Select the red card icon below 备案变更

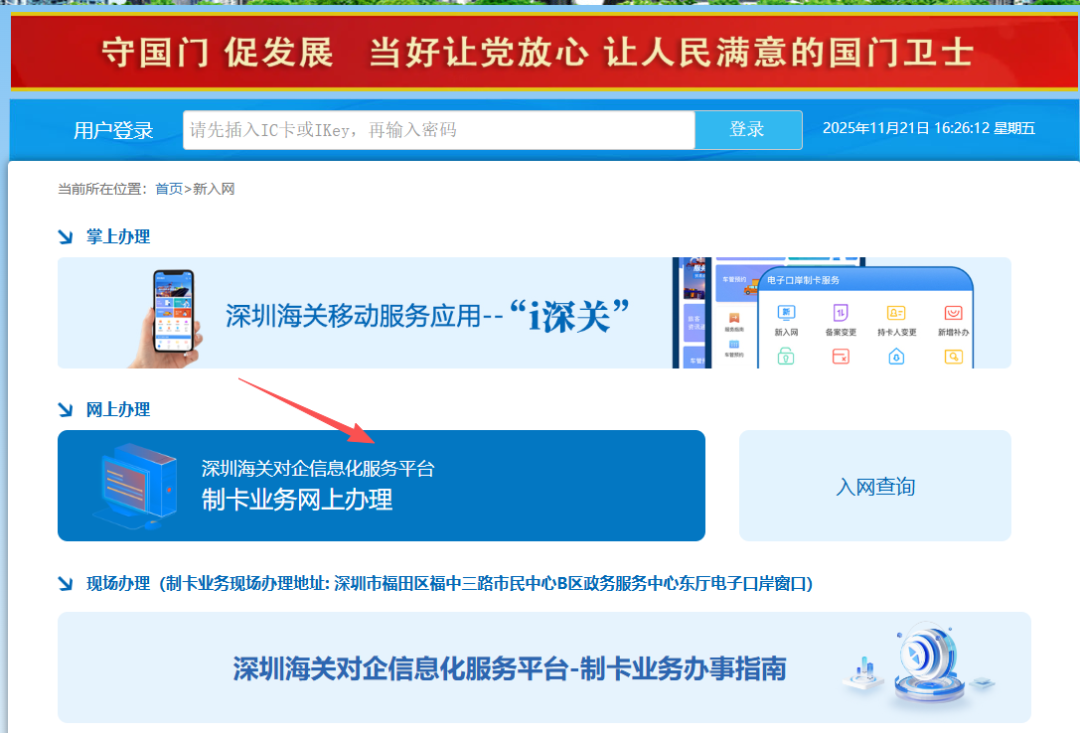click(841, 357)
